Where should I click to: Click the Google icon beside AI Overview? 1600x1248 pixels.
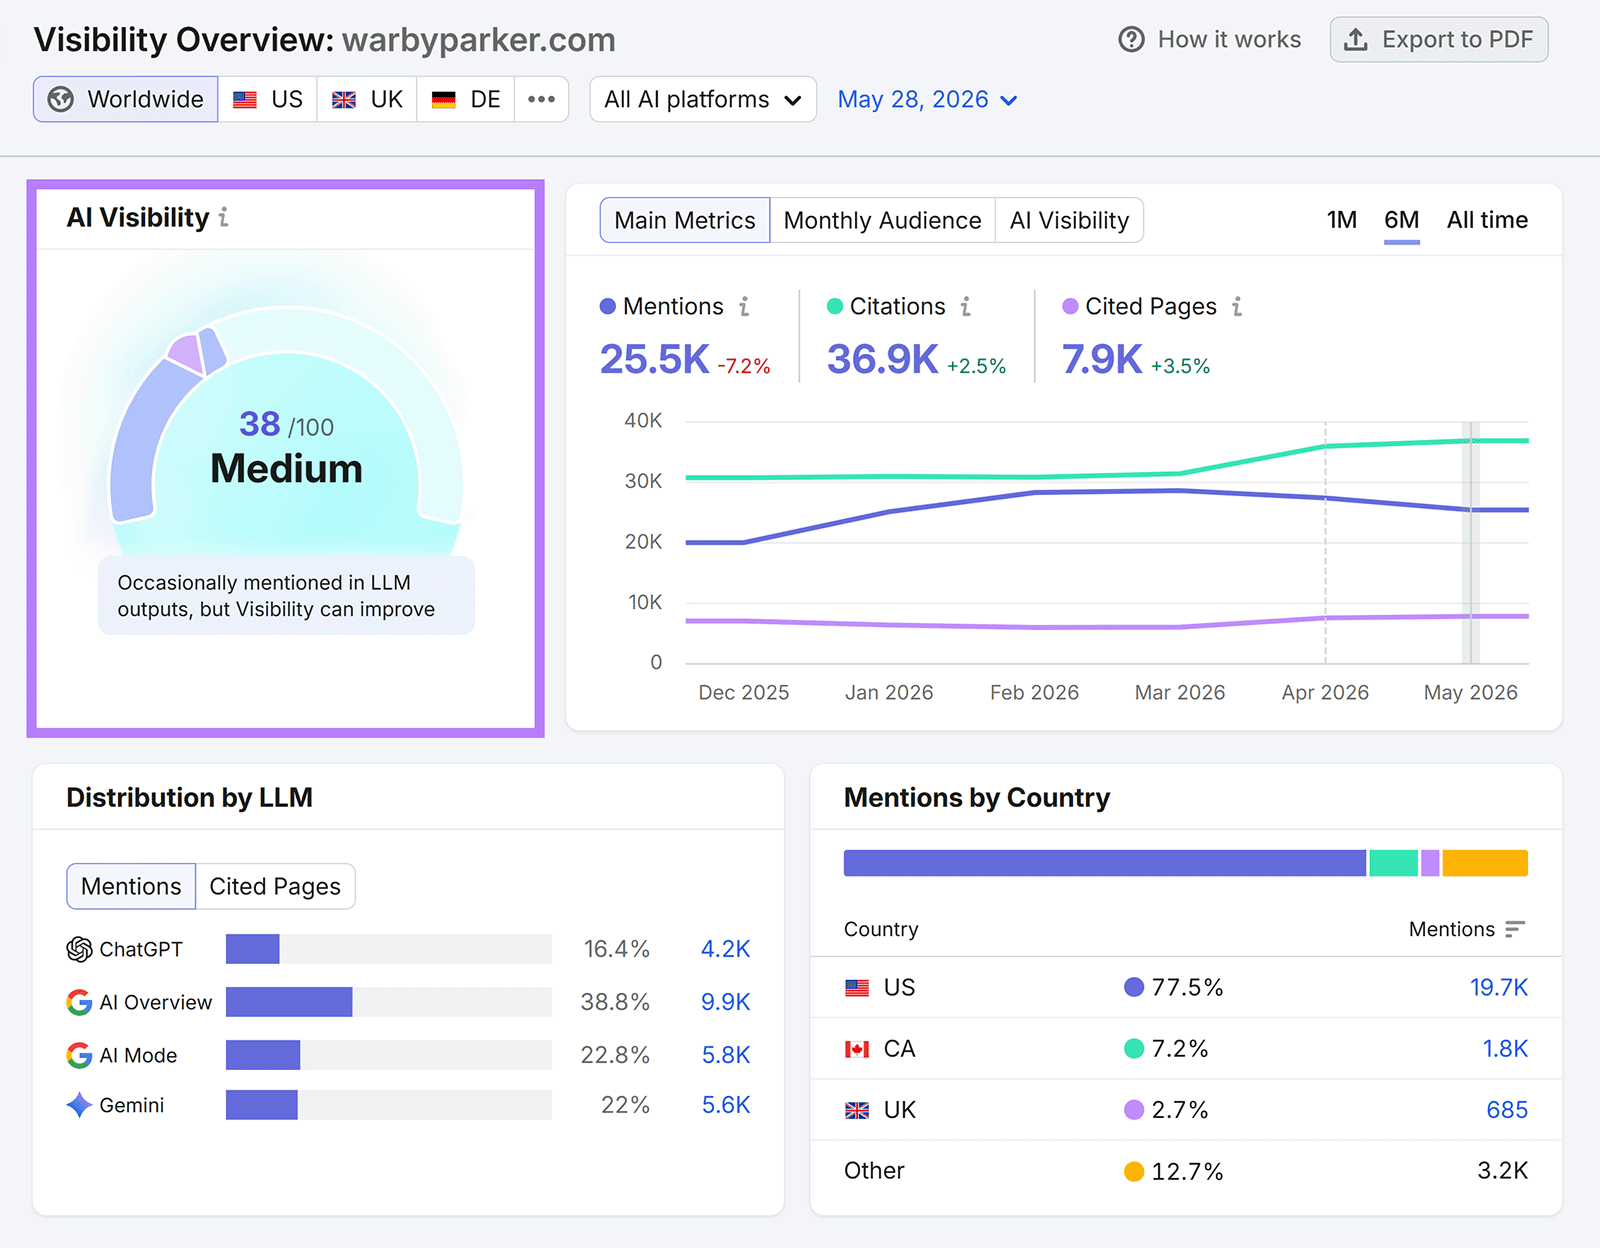[x=79, y=1002]
